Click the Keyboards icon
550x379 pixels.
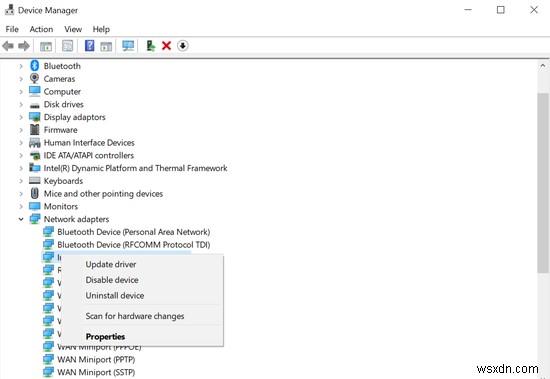click(35, 180)
